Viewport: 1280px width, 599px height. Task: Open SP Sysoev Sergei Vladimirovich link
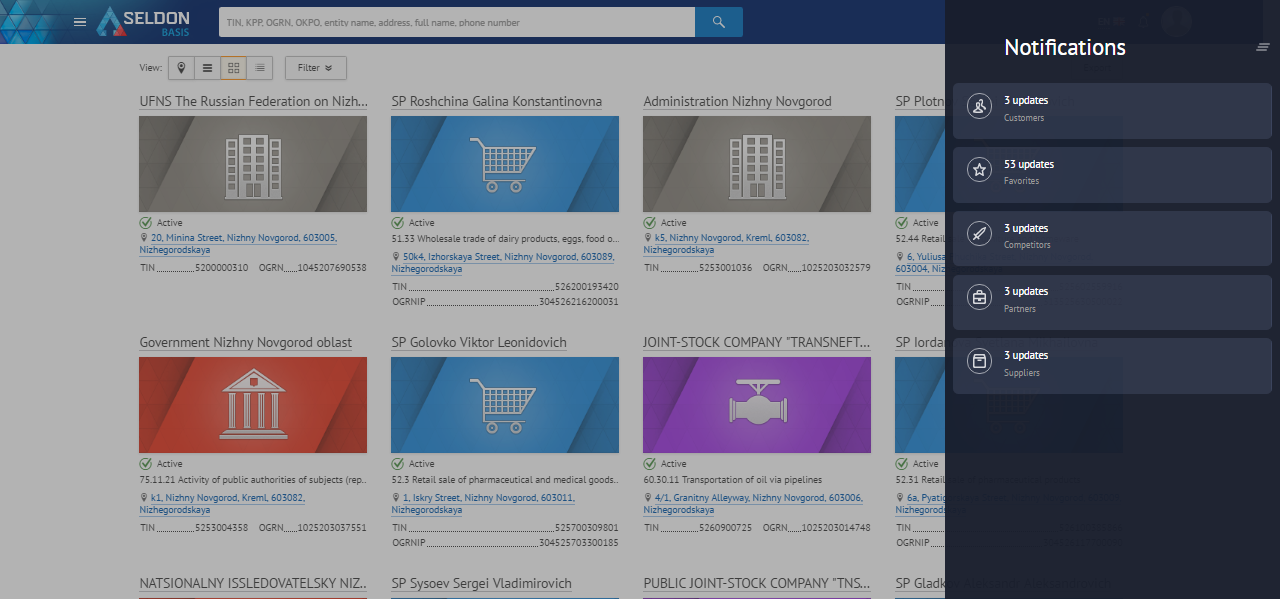tap(482, 584)
